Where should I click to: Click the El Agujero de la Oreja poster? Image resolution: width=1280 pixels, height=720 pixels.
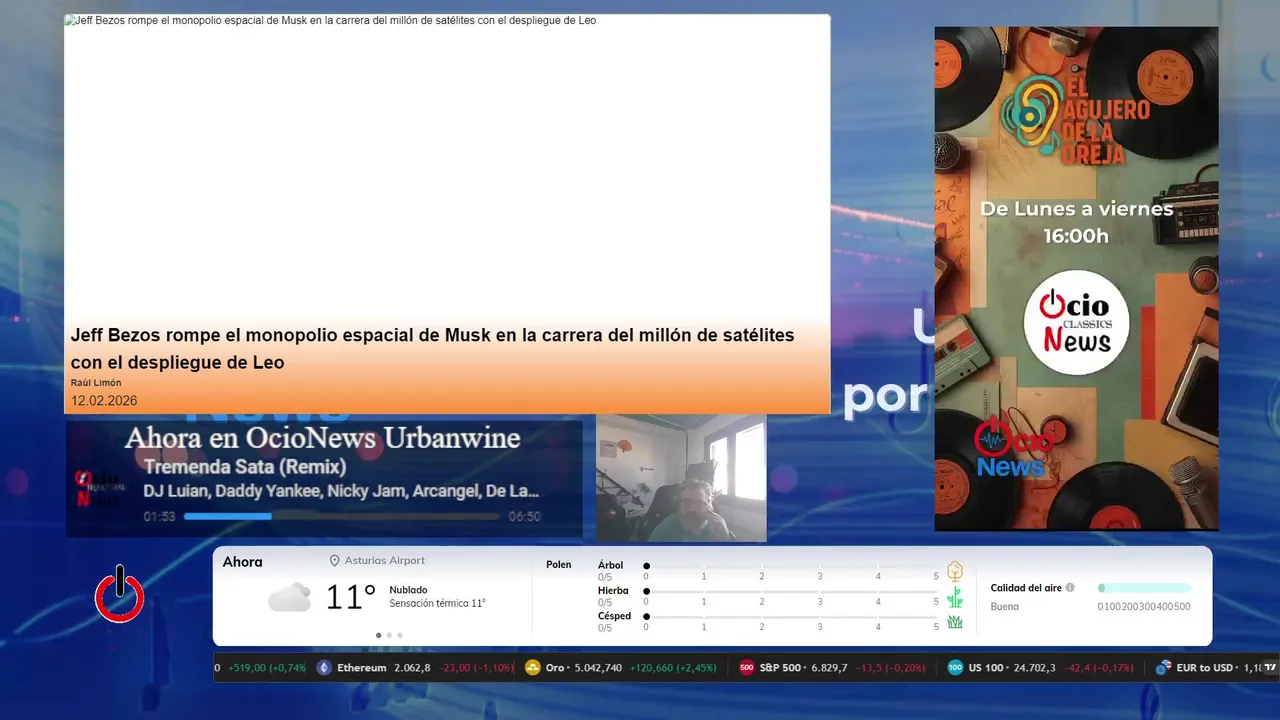pyautogui.click(x=1076, y=279)
